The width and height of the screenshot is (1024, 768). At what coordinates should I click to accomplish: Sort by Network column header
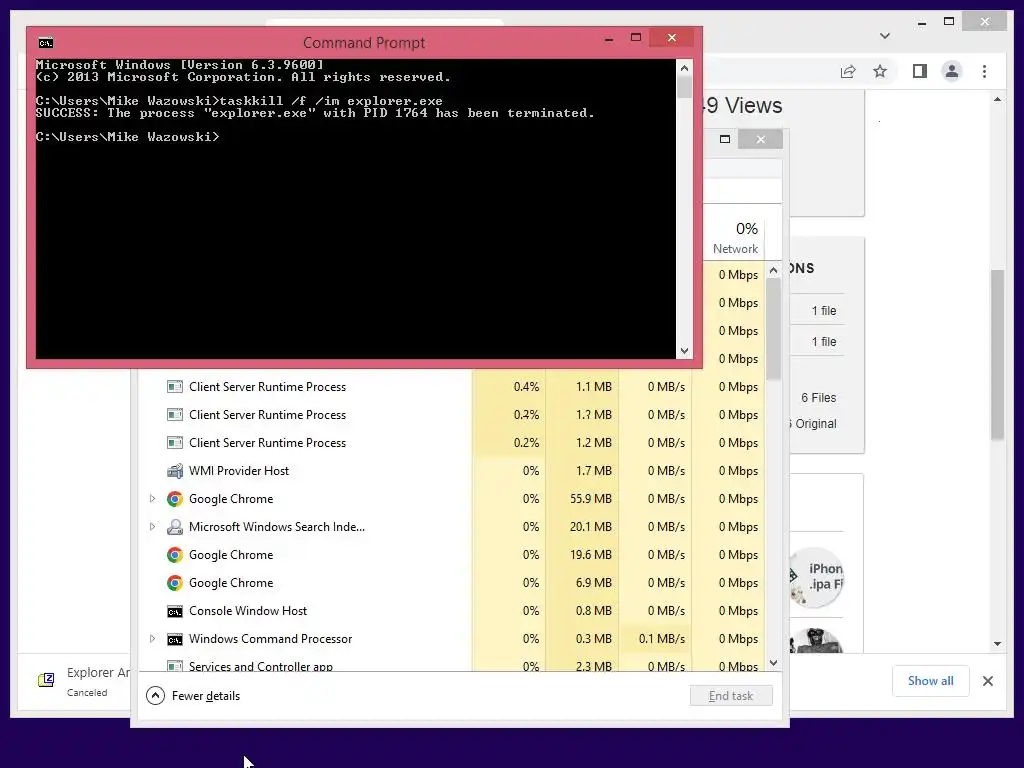(x=735, y=238)
